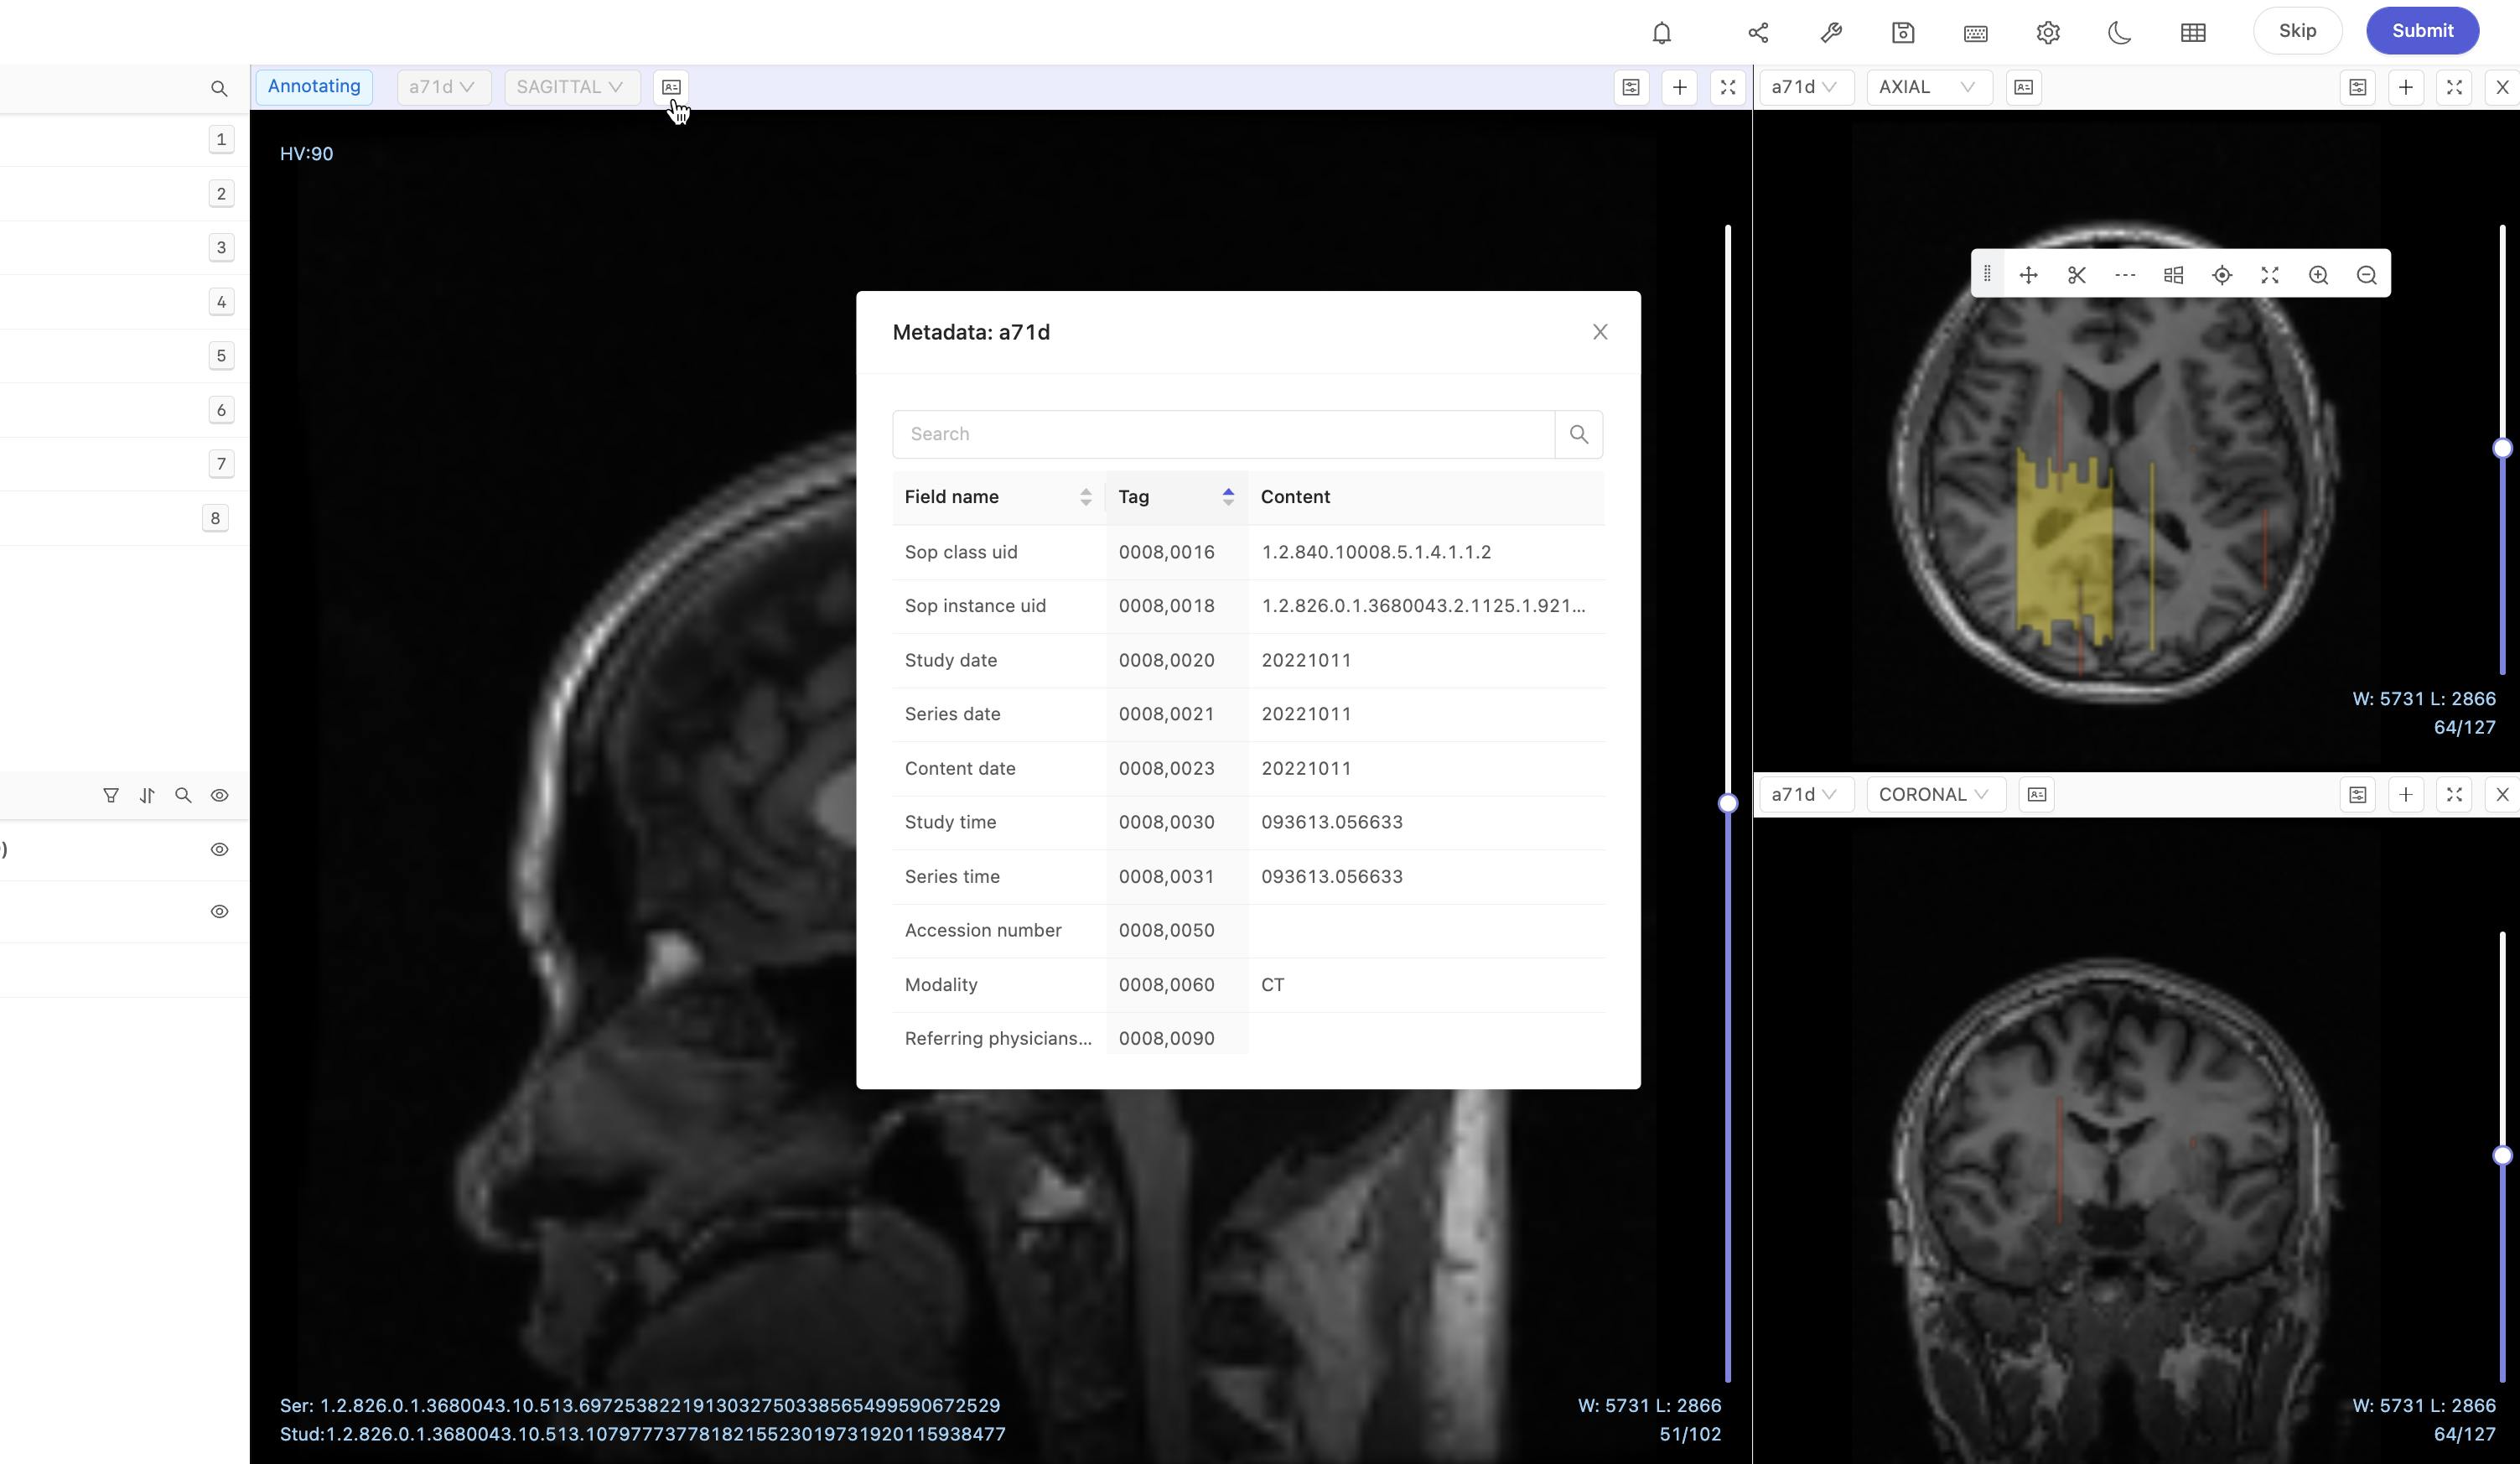Close the Metadata a71d dialog
2520x1464 pixels.
coord(1600,332)
